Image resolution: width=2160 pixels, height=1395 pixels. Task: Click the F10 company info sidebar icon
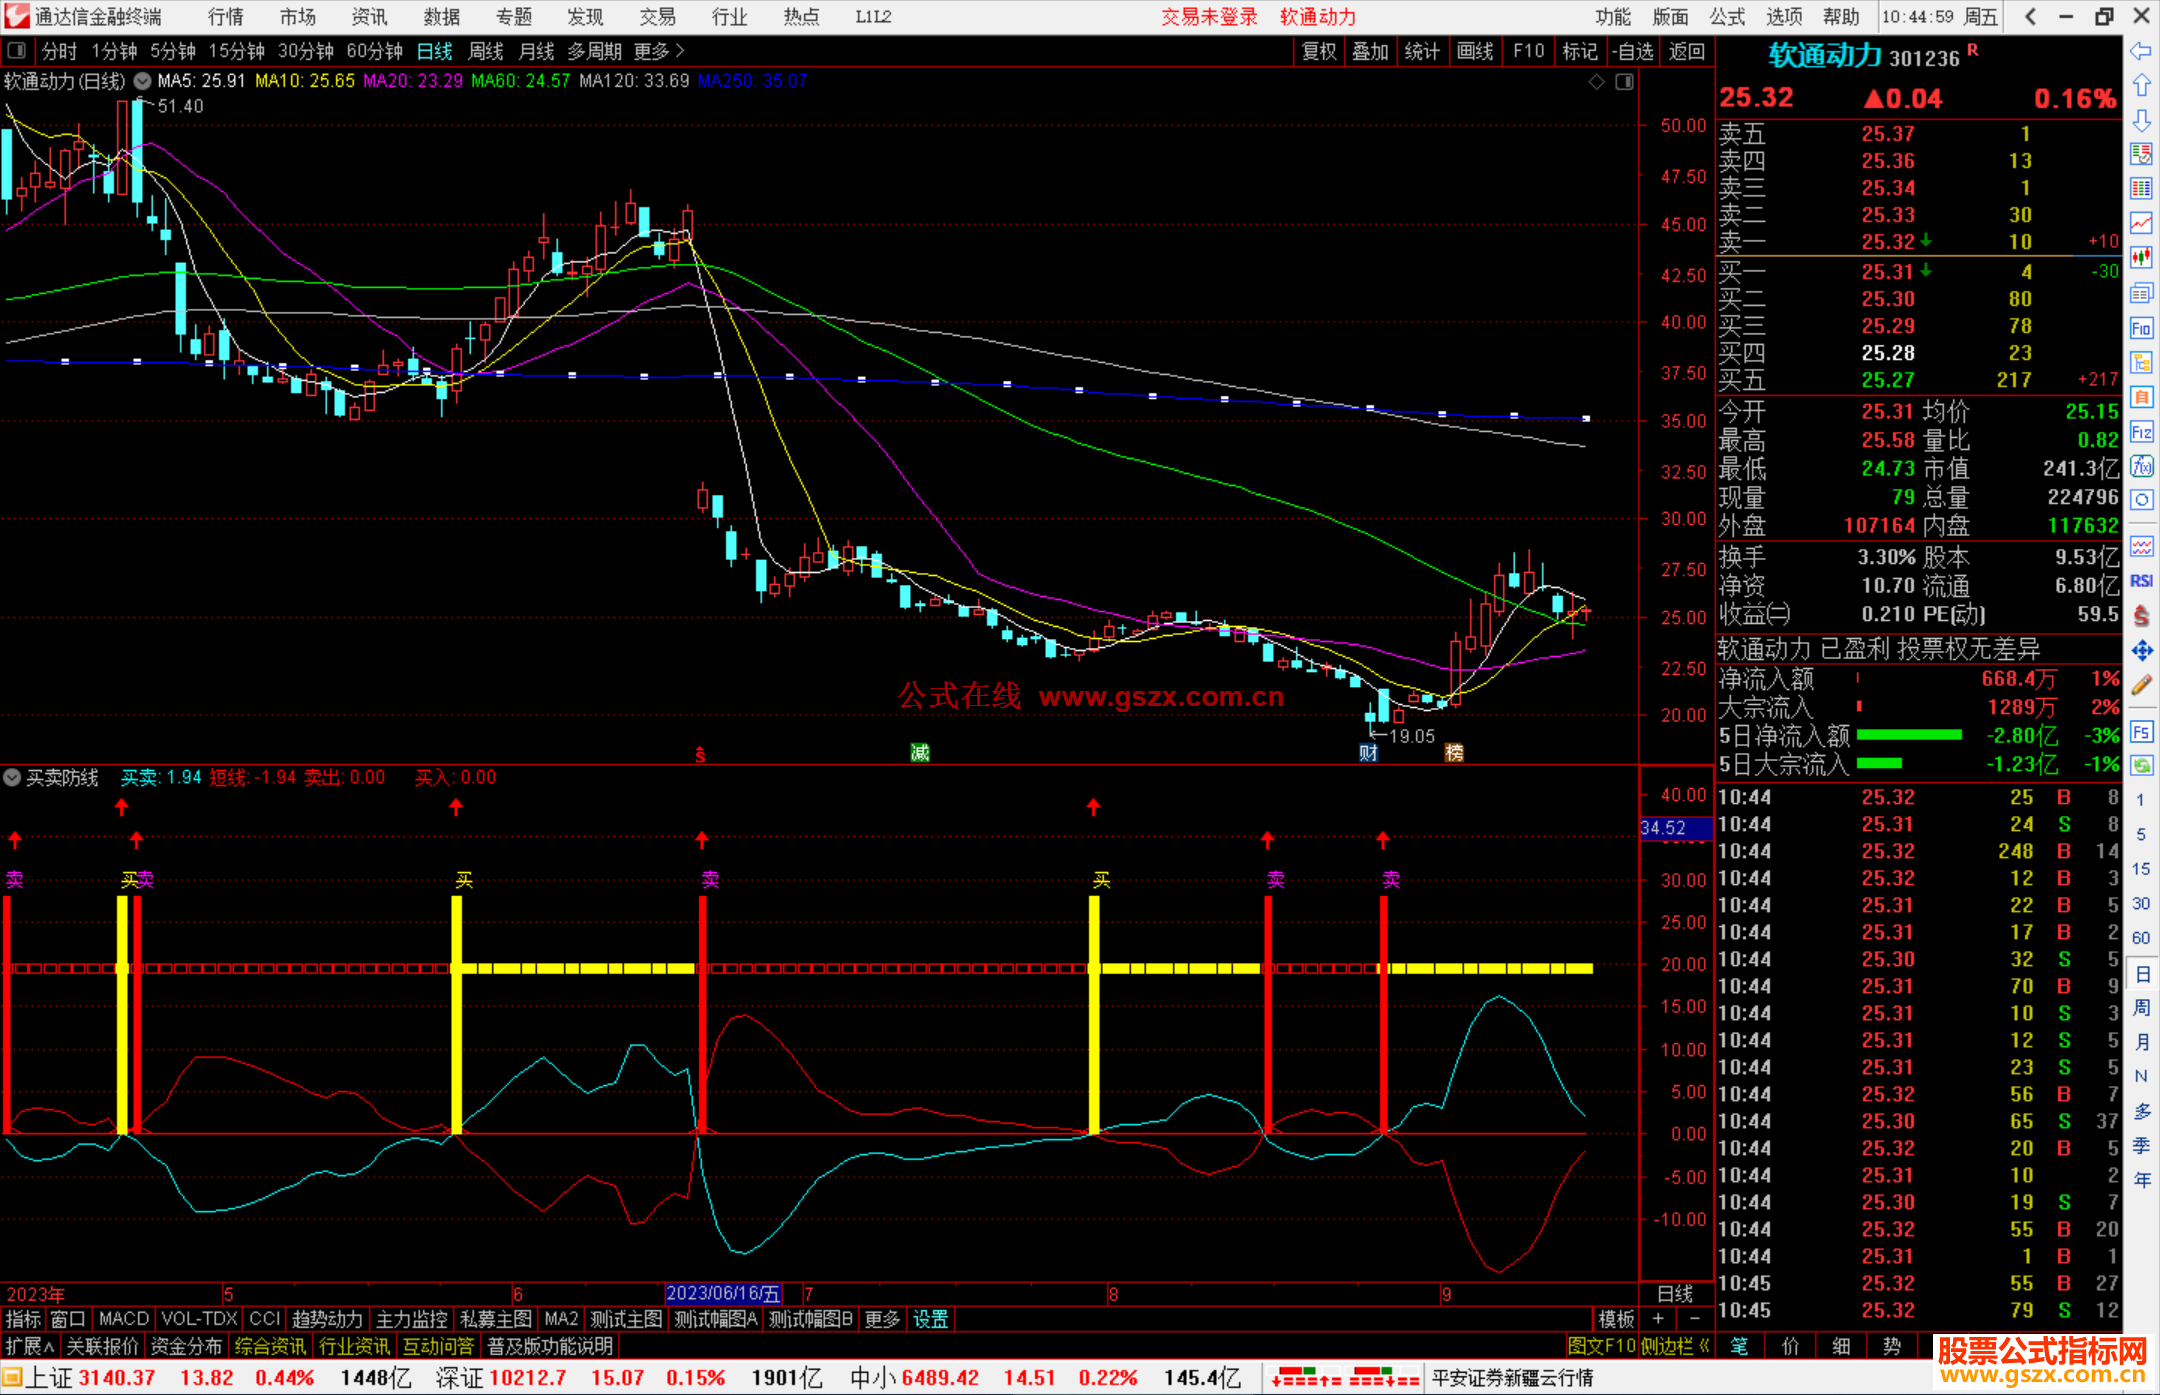[x=2141, y=328]
